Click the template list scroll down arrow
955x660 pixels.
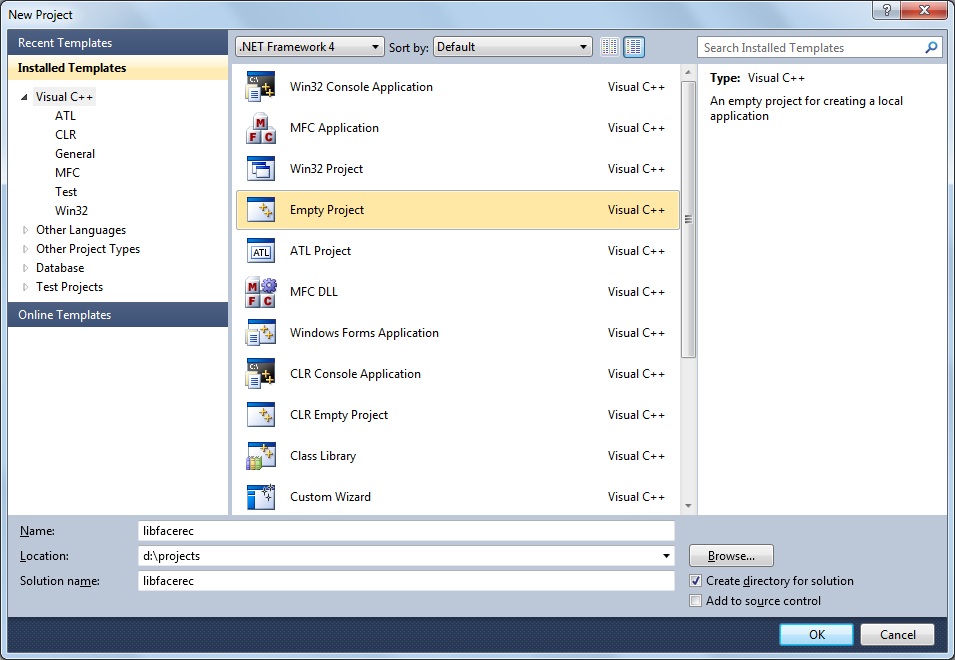click(x=688, y=505)
